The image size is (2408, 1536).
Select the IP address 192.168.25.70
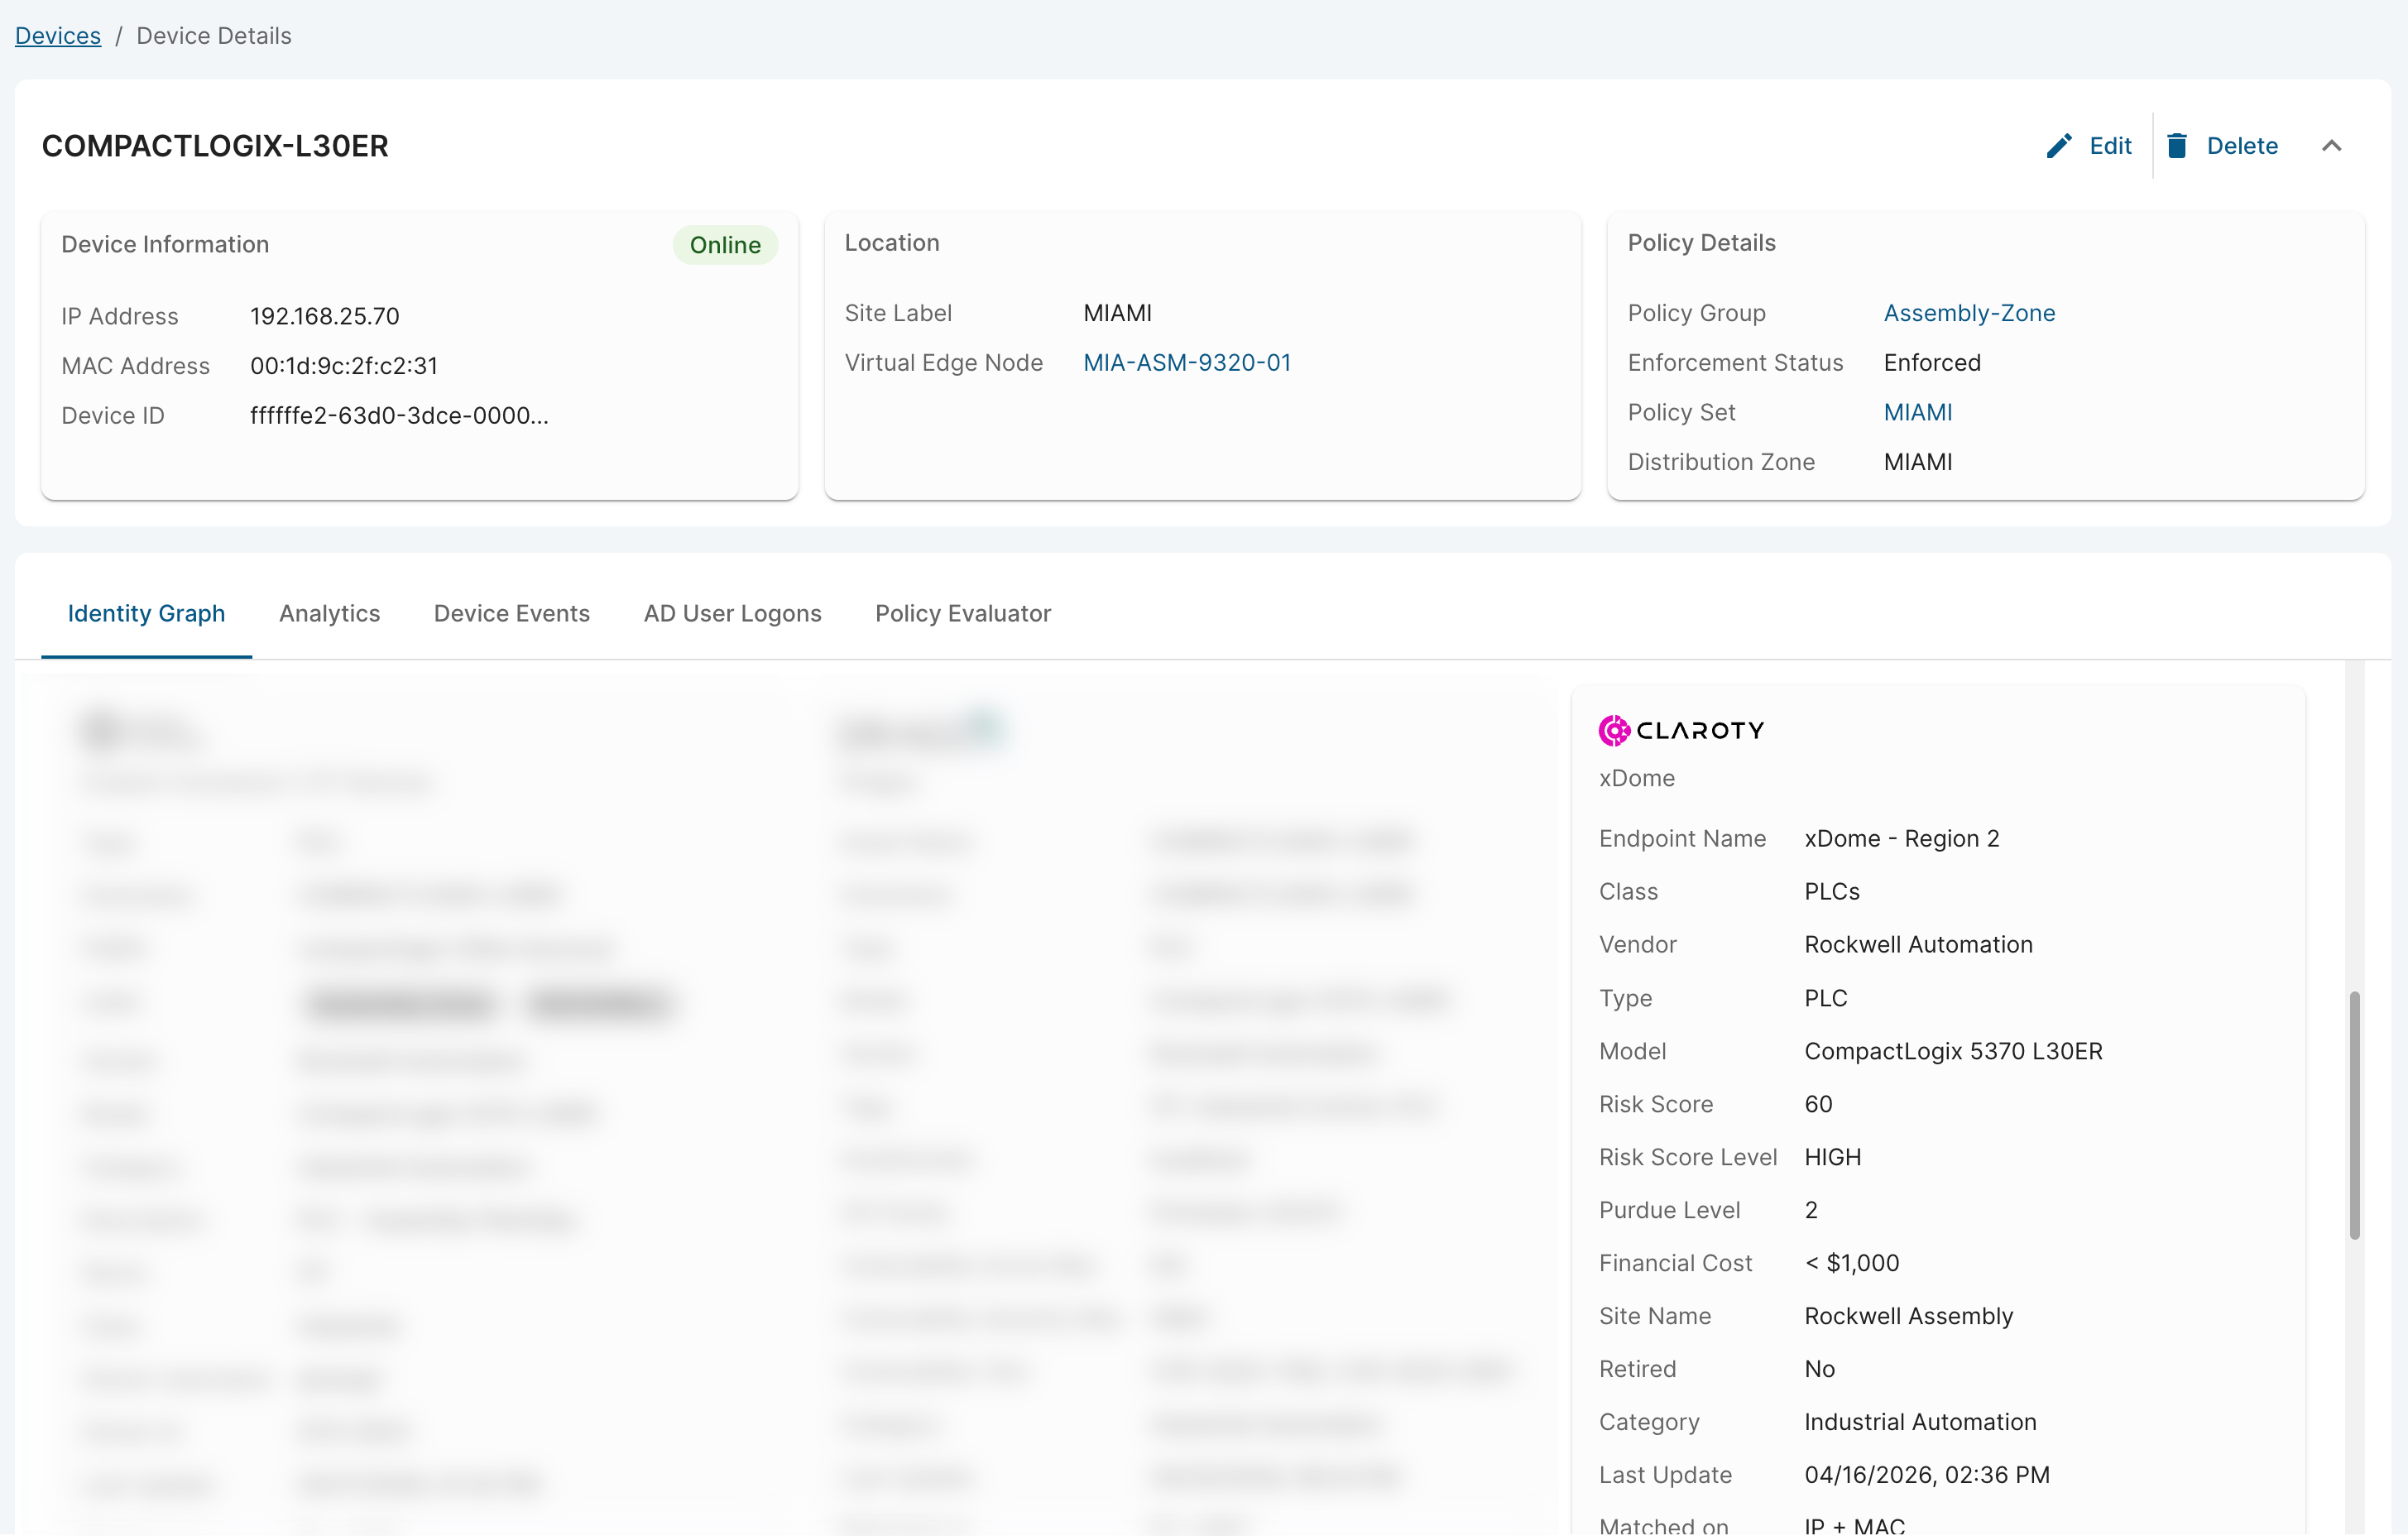[325, 316]
